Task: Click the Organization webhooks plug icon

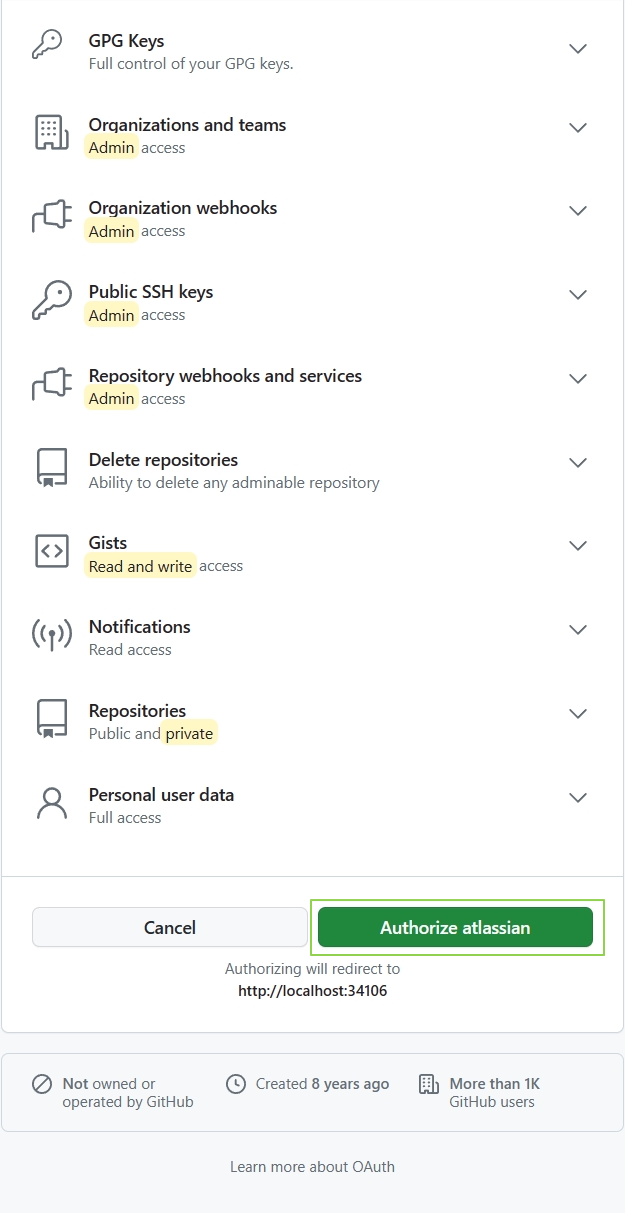Action: pos(51,217)
